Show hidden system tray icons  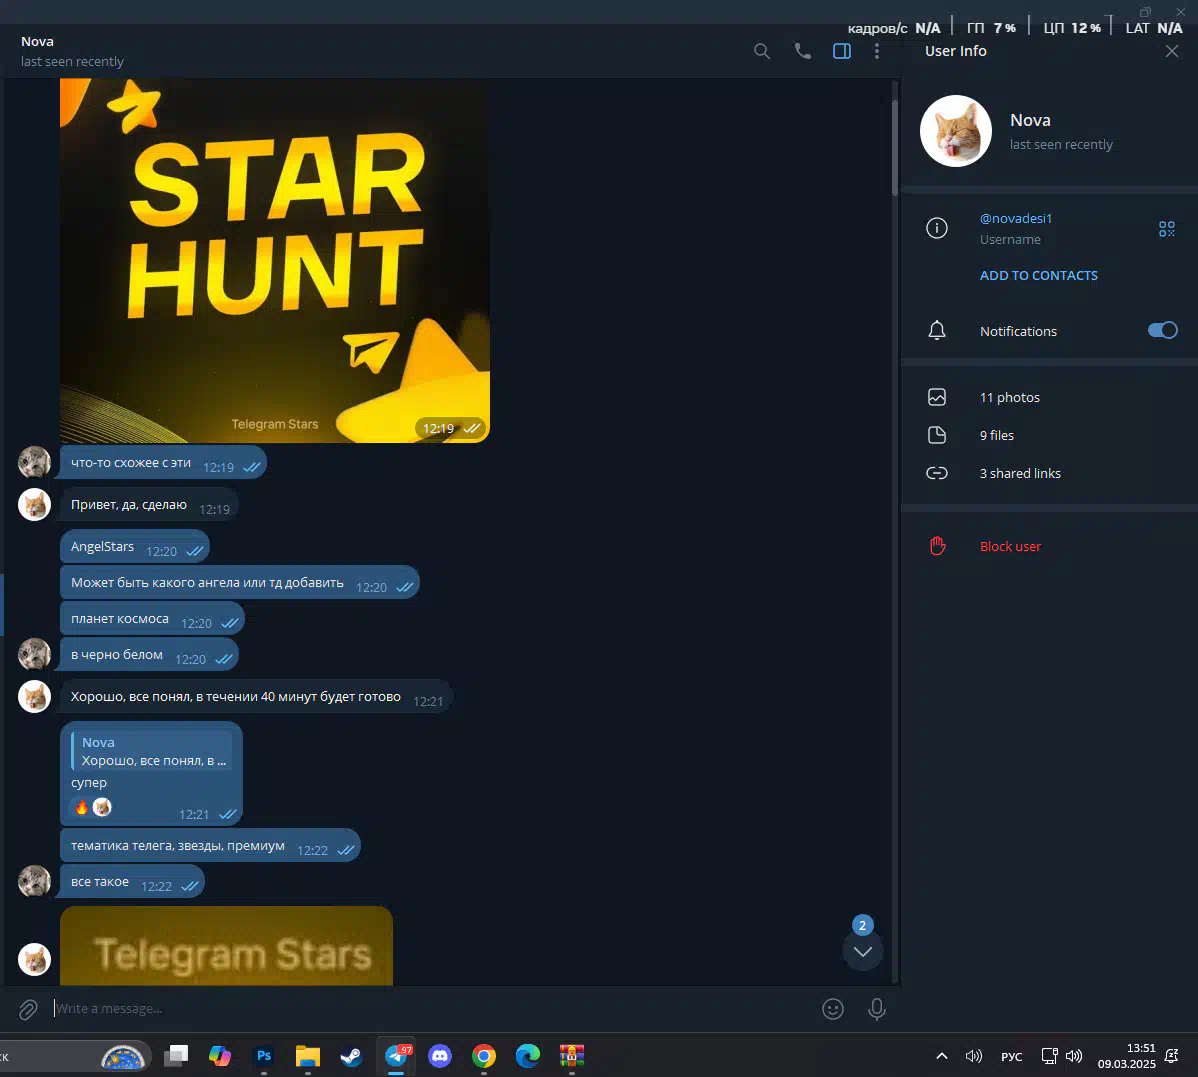942,1056
